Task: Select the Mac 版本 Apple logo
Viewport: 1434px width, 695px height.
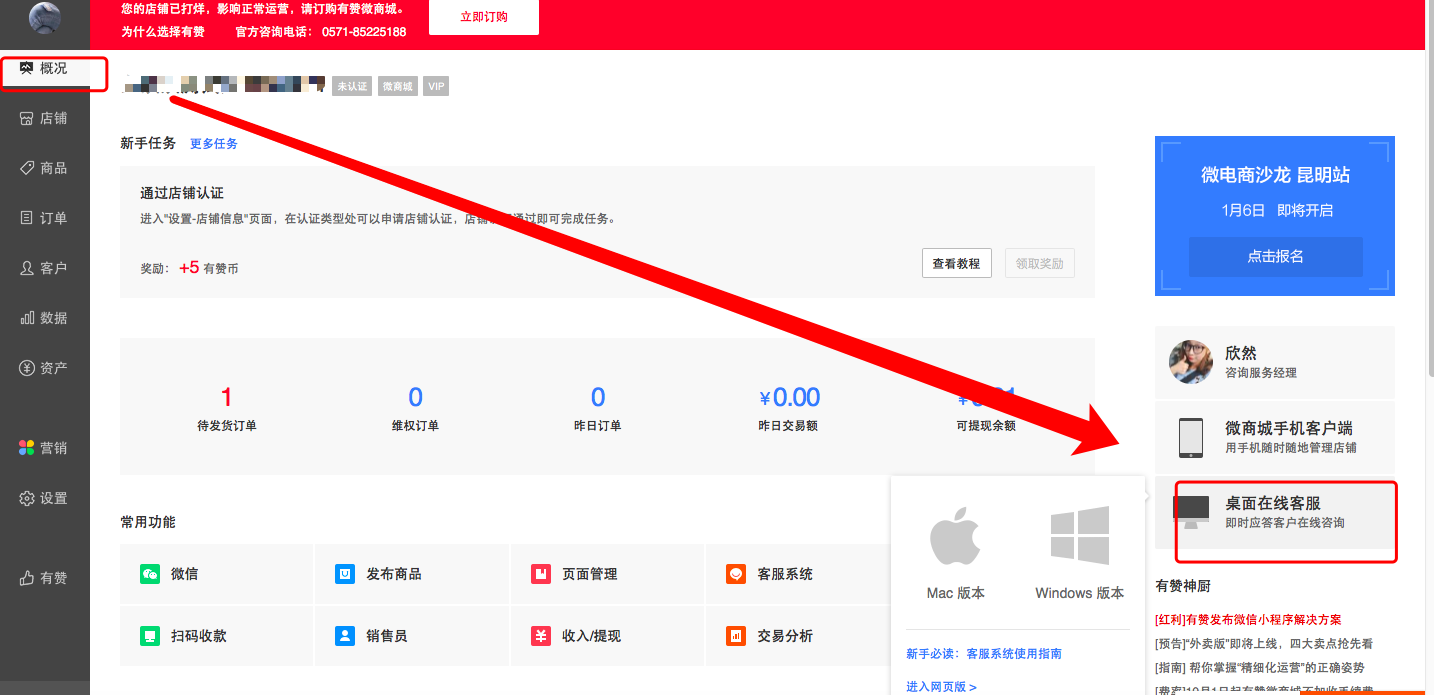Action: point(955,536)
